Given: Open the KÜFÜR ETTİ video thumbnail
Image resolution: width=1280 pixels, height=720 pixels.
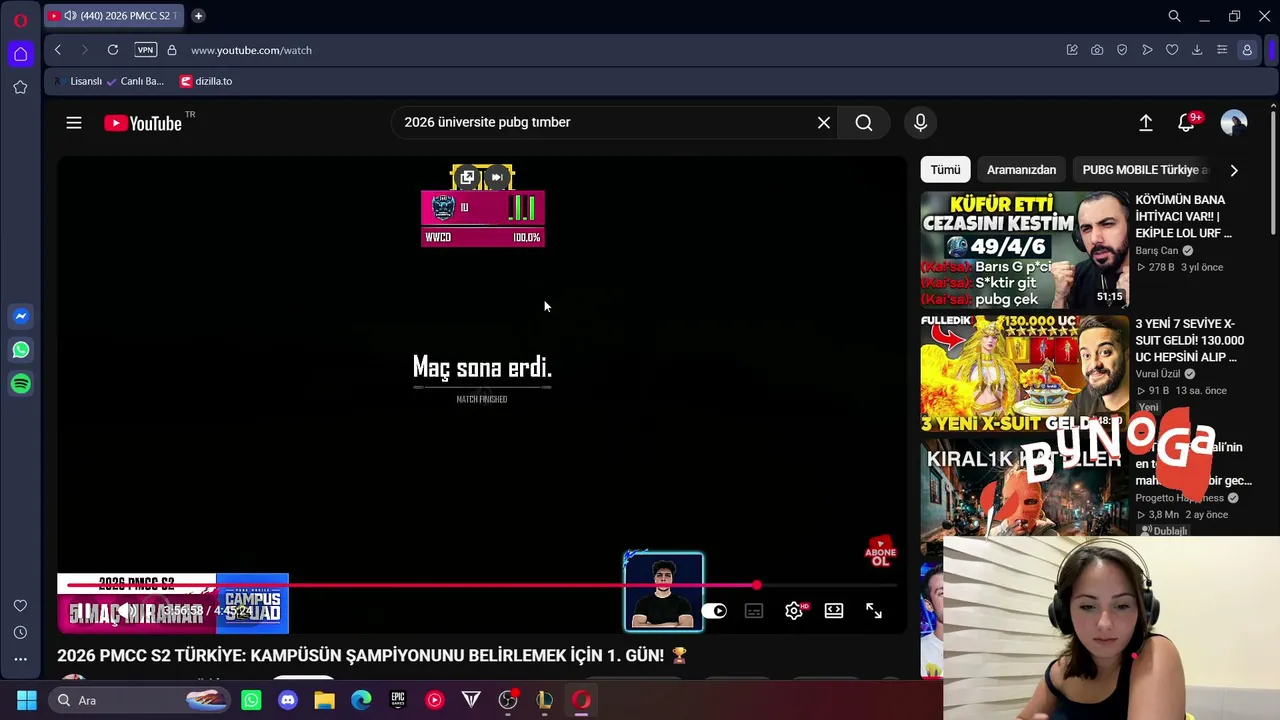Looking at the screenshot, I should pos(1024,250).
